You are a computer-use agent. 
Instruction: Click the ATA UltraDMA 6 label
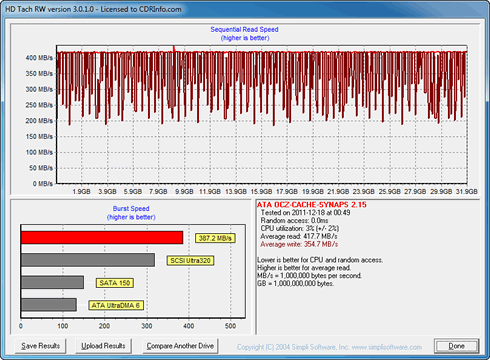[x=116, y=305]
